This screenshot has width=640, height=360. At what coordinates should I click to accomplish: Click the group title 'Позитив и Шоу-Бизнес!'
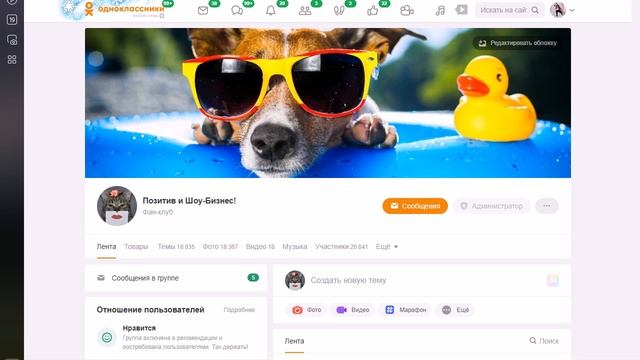189,200
